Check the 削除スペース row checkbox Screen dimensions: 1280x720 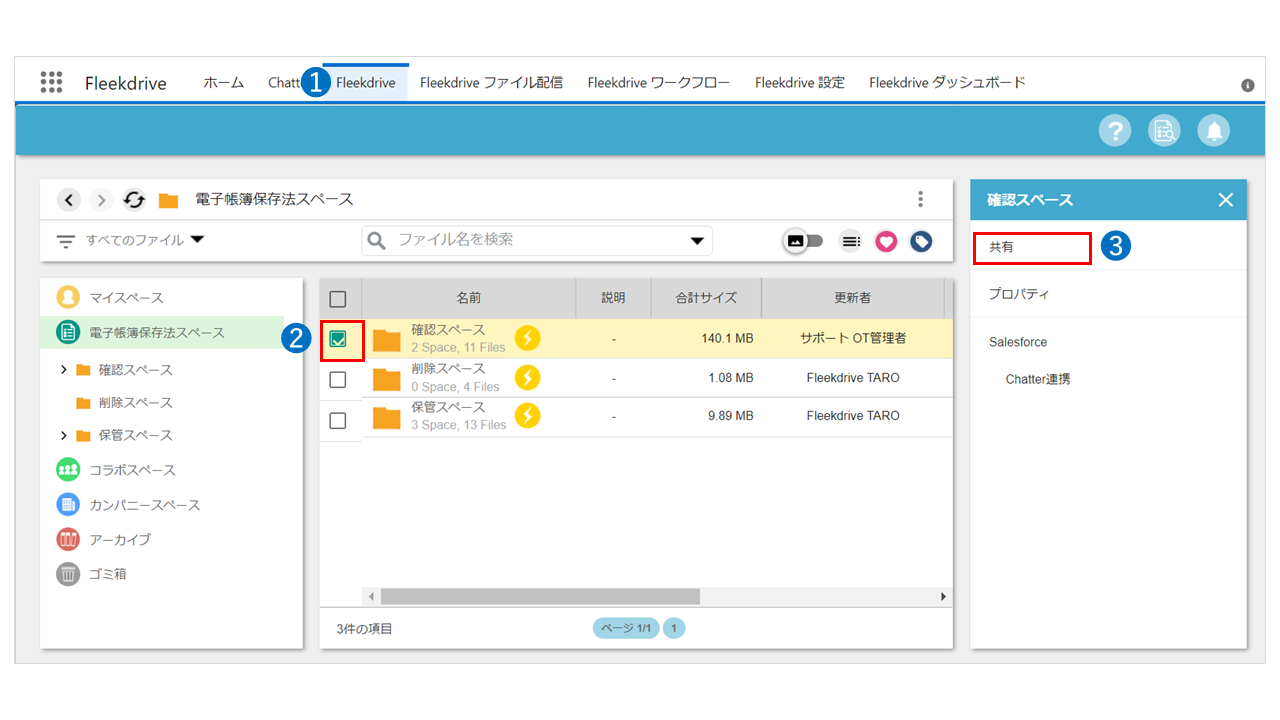tap(338, 379)
